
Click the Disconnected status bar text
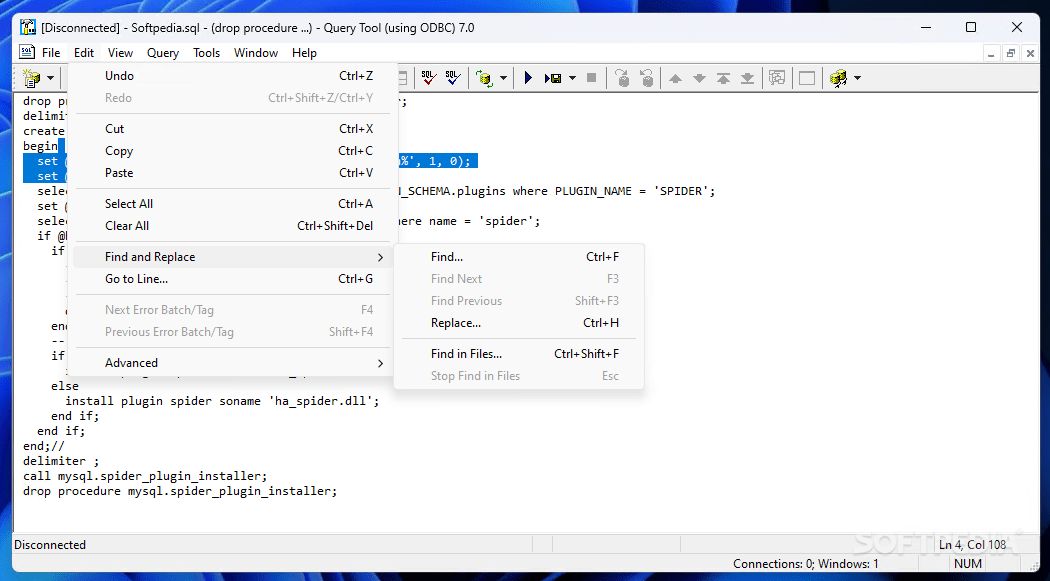[x=50, y=545]
